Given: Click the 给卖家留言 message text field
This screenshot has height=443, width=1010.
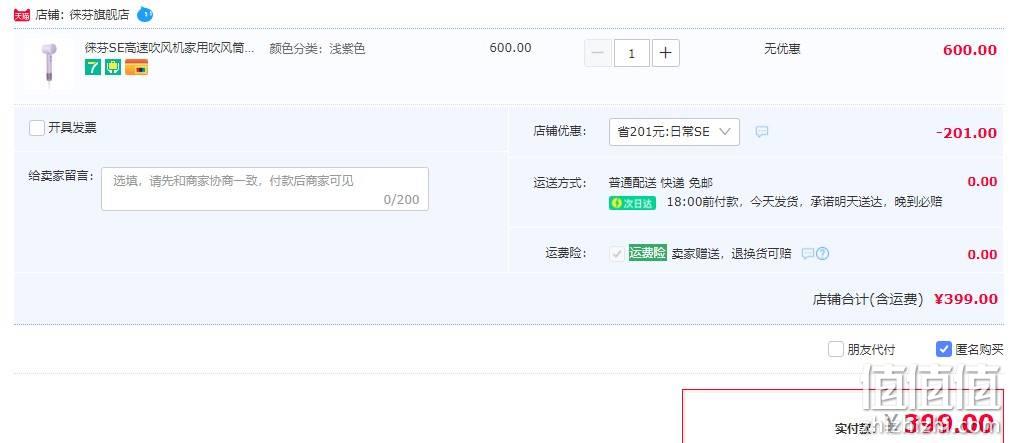Looking at the screenshot, I should coord(265,189).
